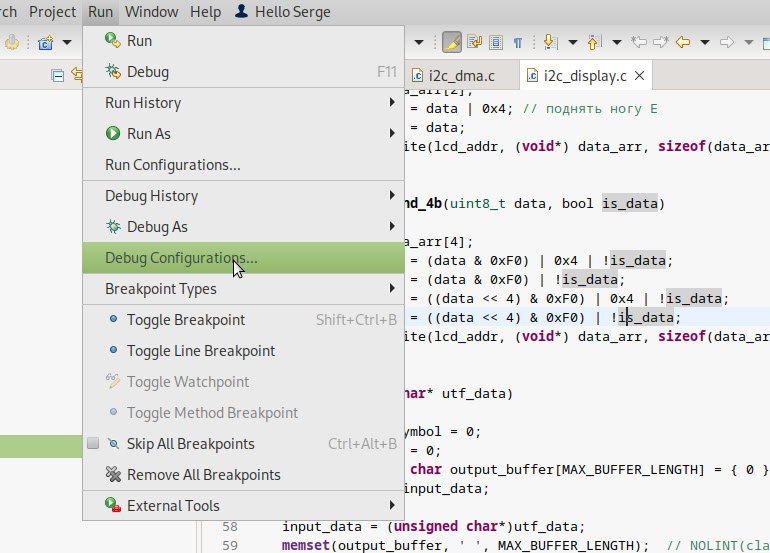The width and height of the screenshot is (770, 553).
Task: Open the Project menu
Action: [53, 12]
